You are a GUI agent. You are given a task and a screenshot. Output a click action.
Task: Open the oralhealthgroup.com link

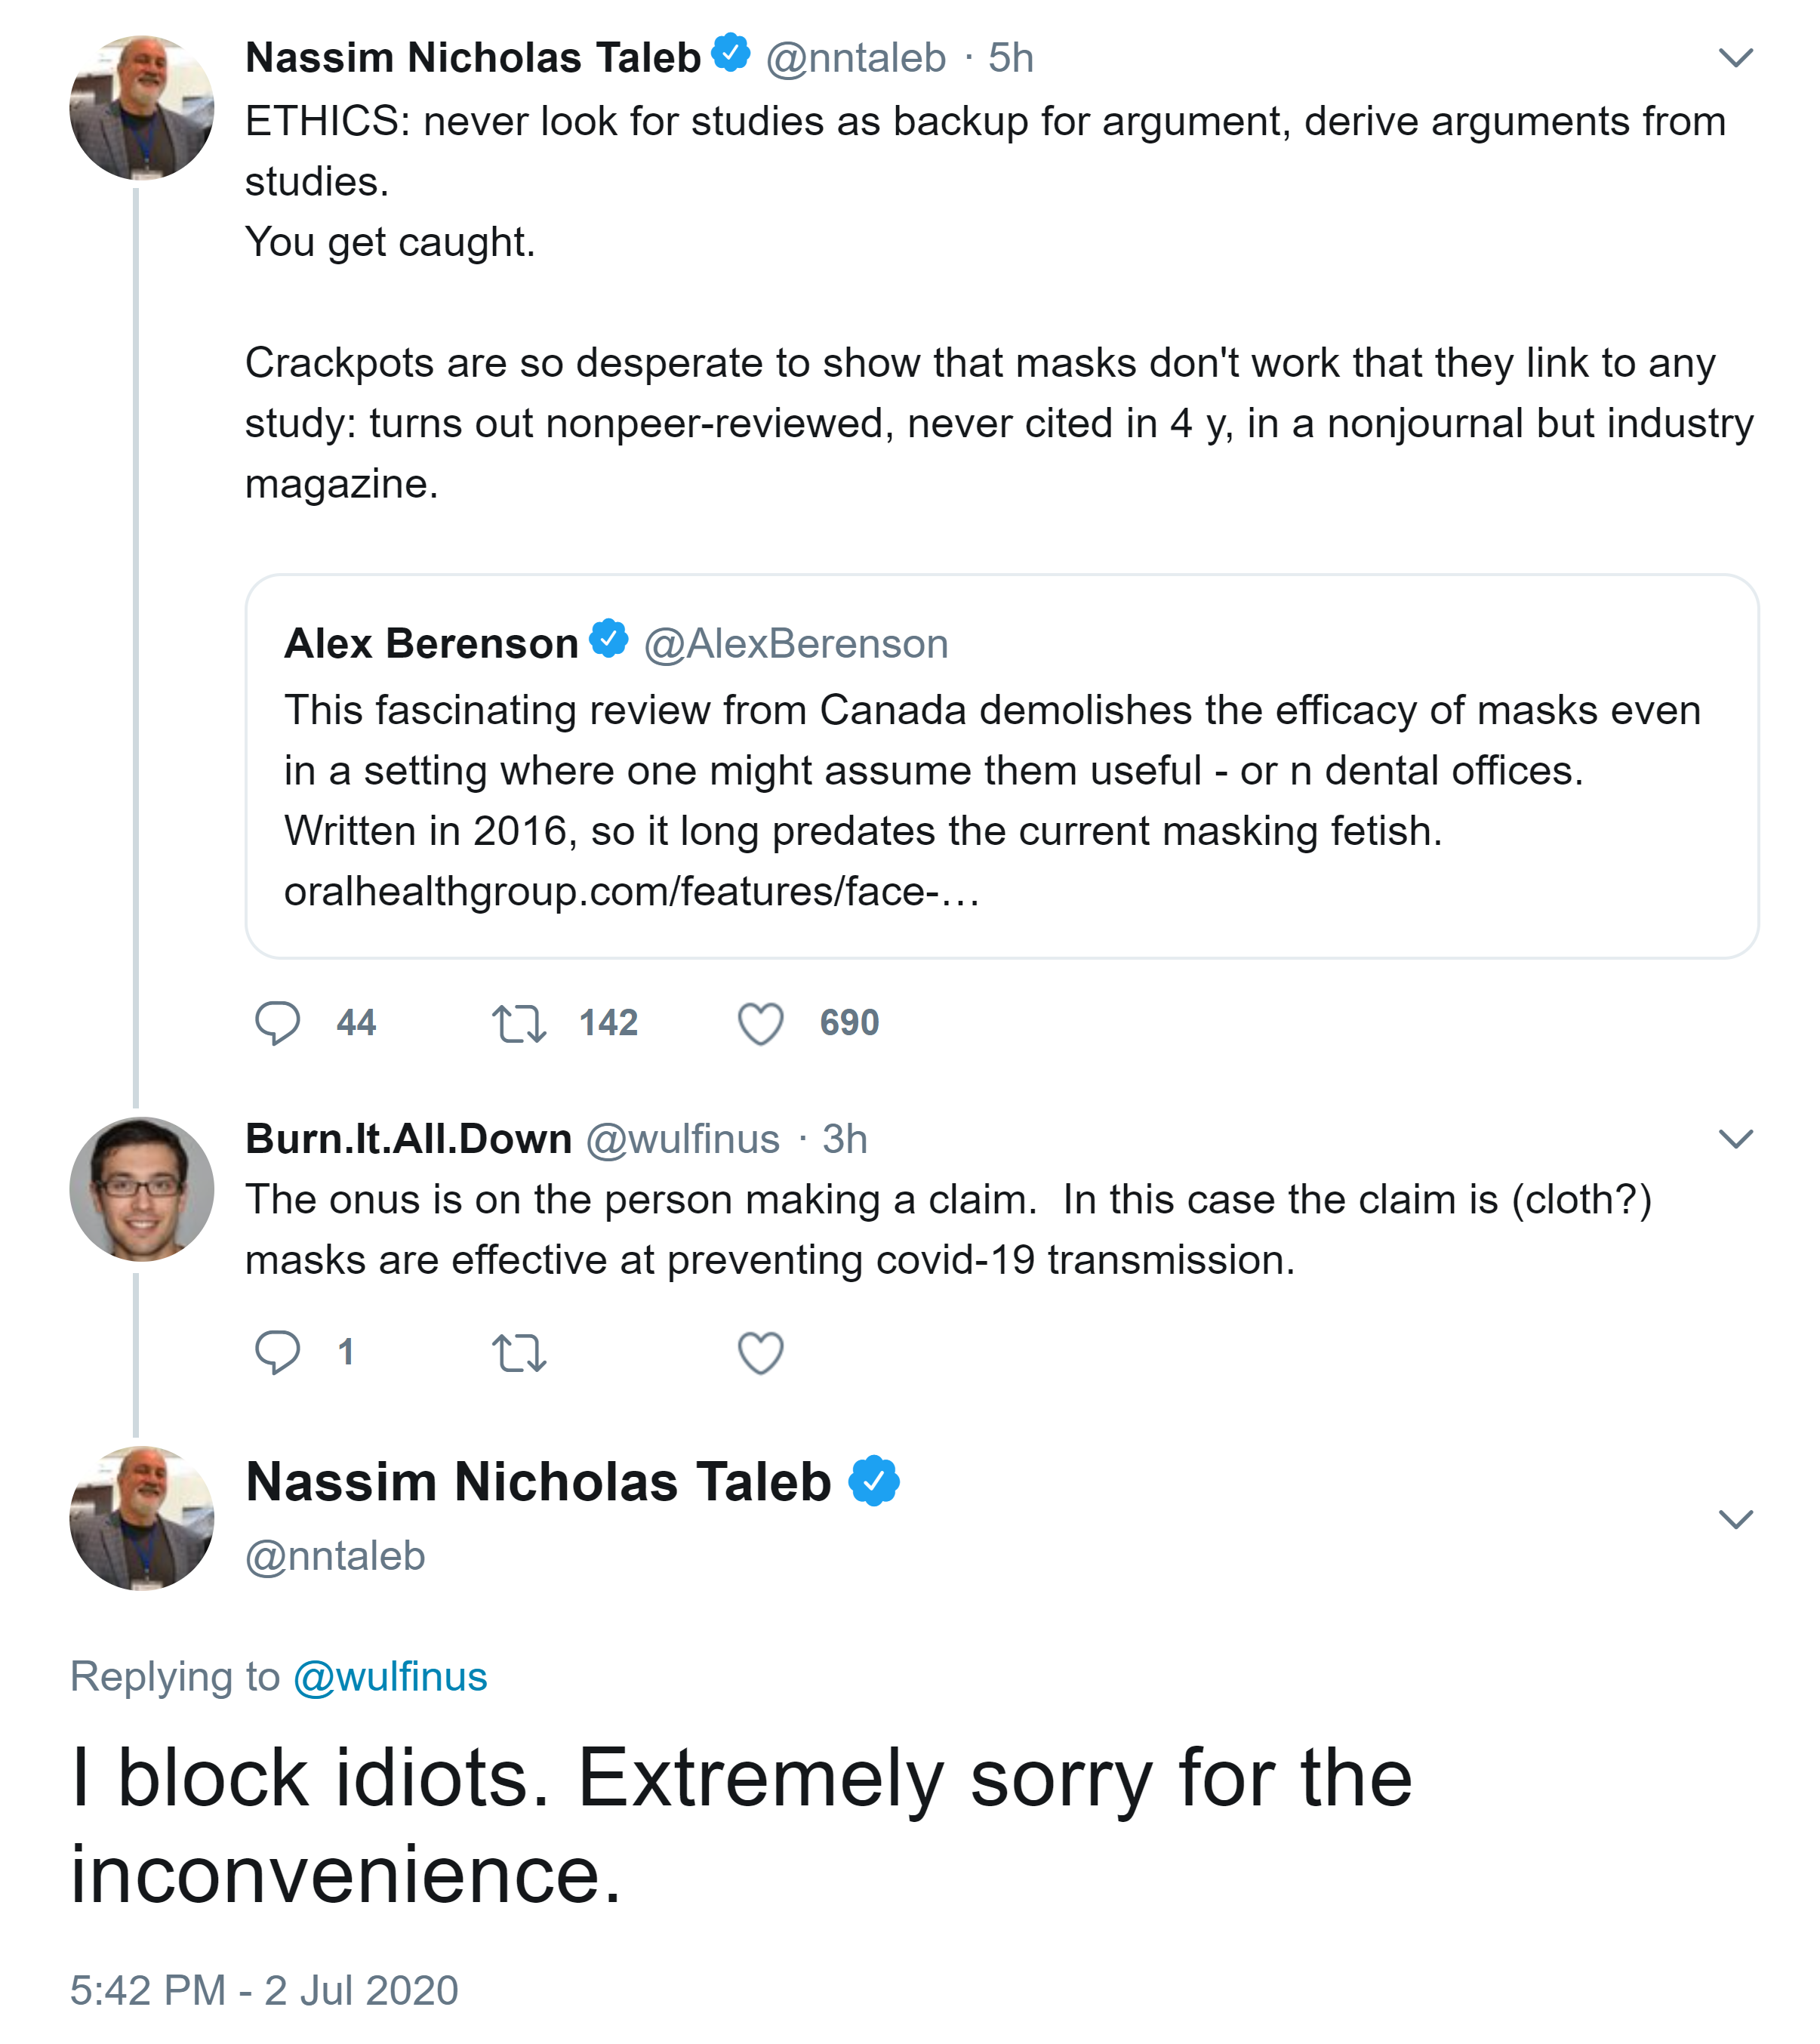631,892
